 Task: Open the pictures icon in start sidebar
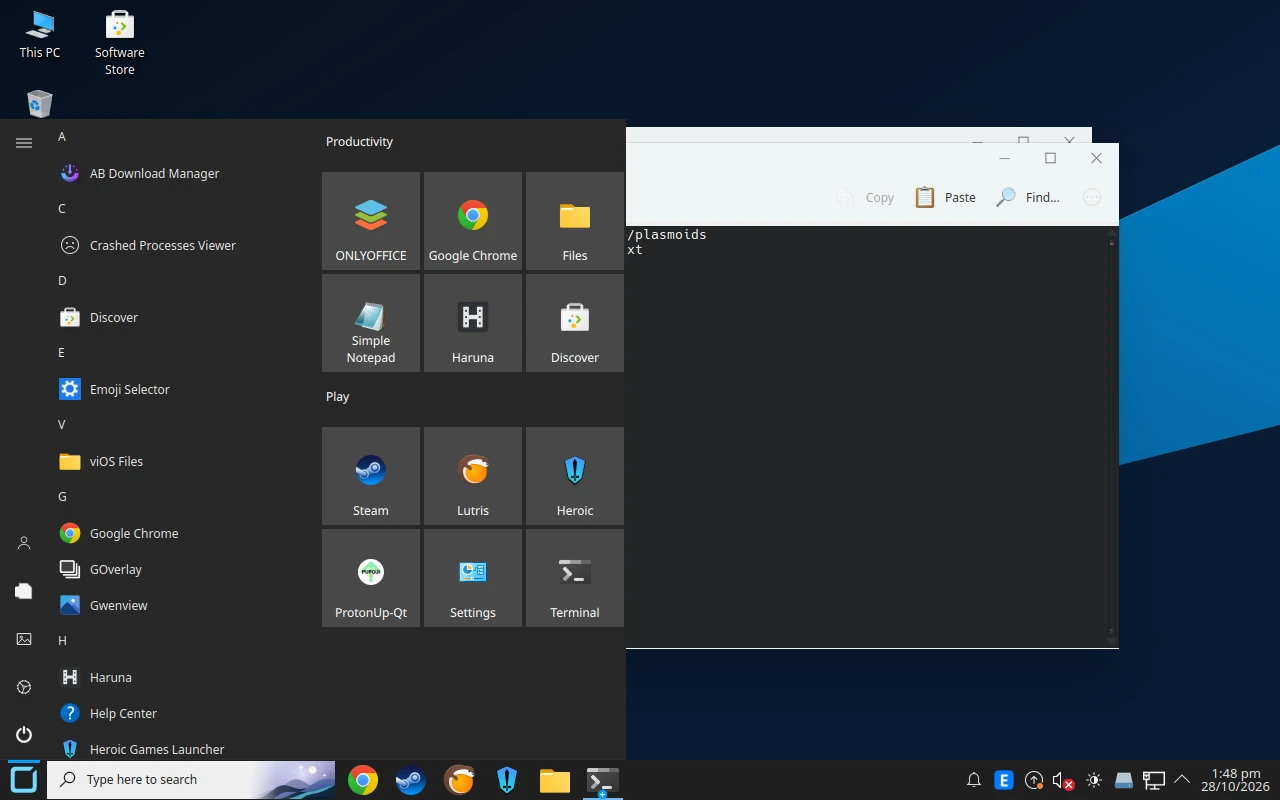[x=24, y=639]
